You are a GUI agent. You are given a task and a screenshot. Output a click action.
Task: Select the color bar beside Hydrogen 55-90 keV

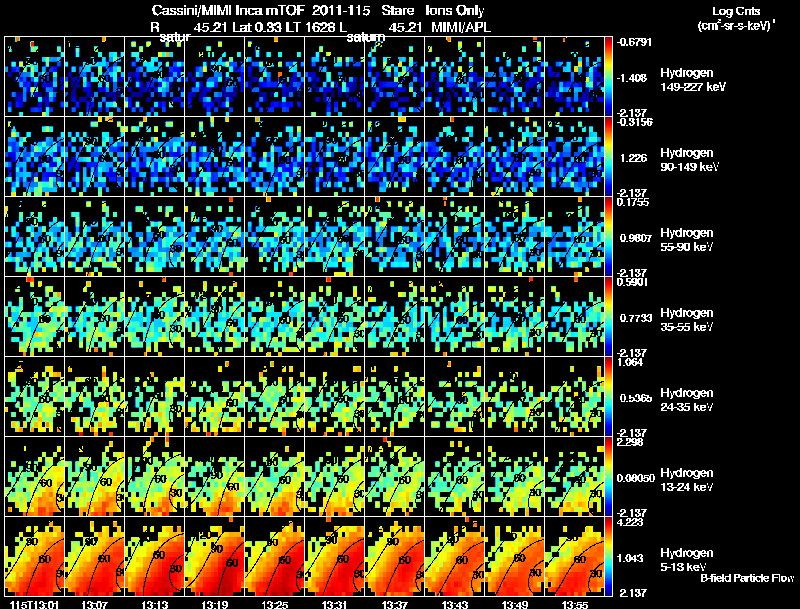click(608, 236)
